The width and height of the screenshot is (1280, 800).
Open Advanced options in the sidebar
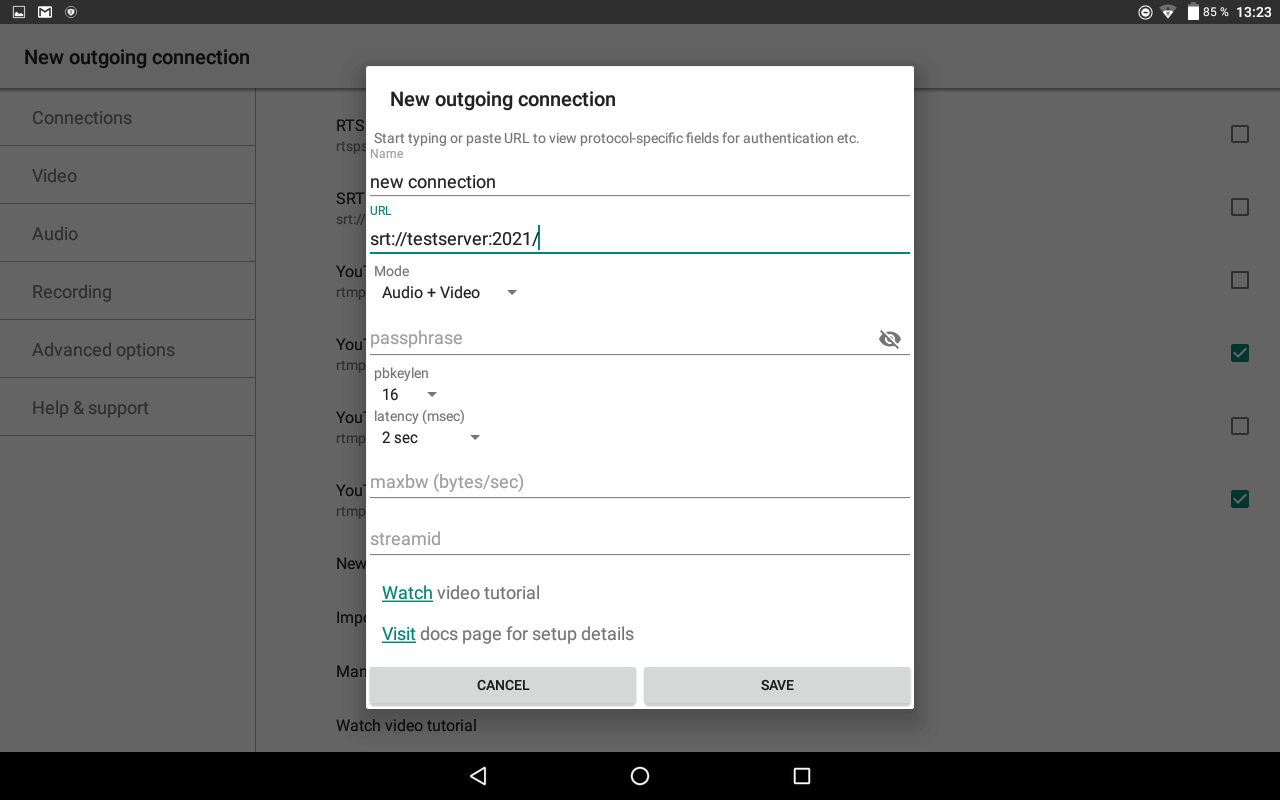pos(128,349)
